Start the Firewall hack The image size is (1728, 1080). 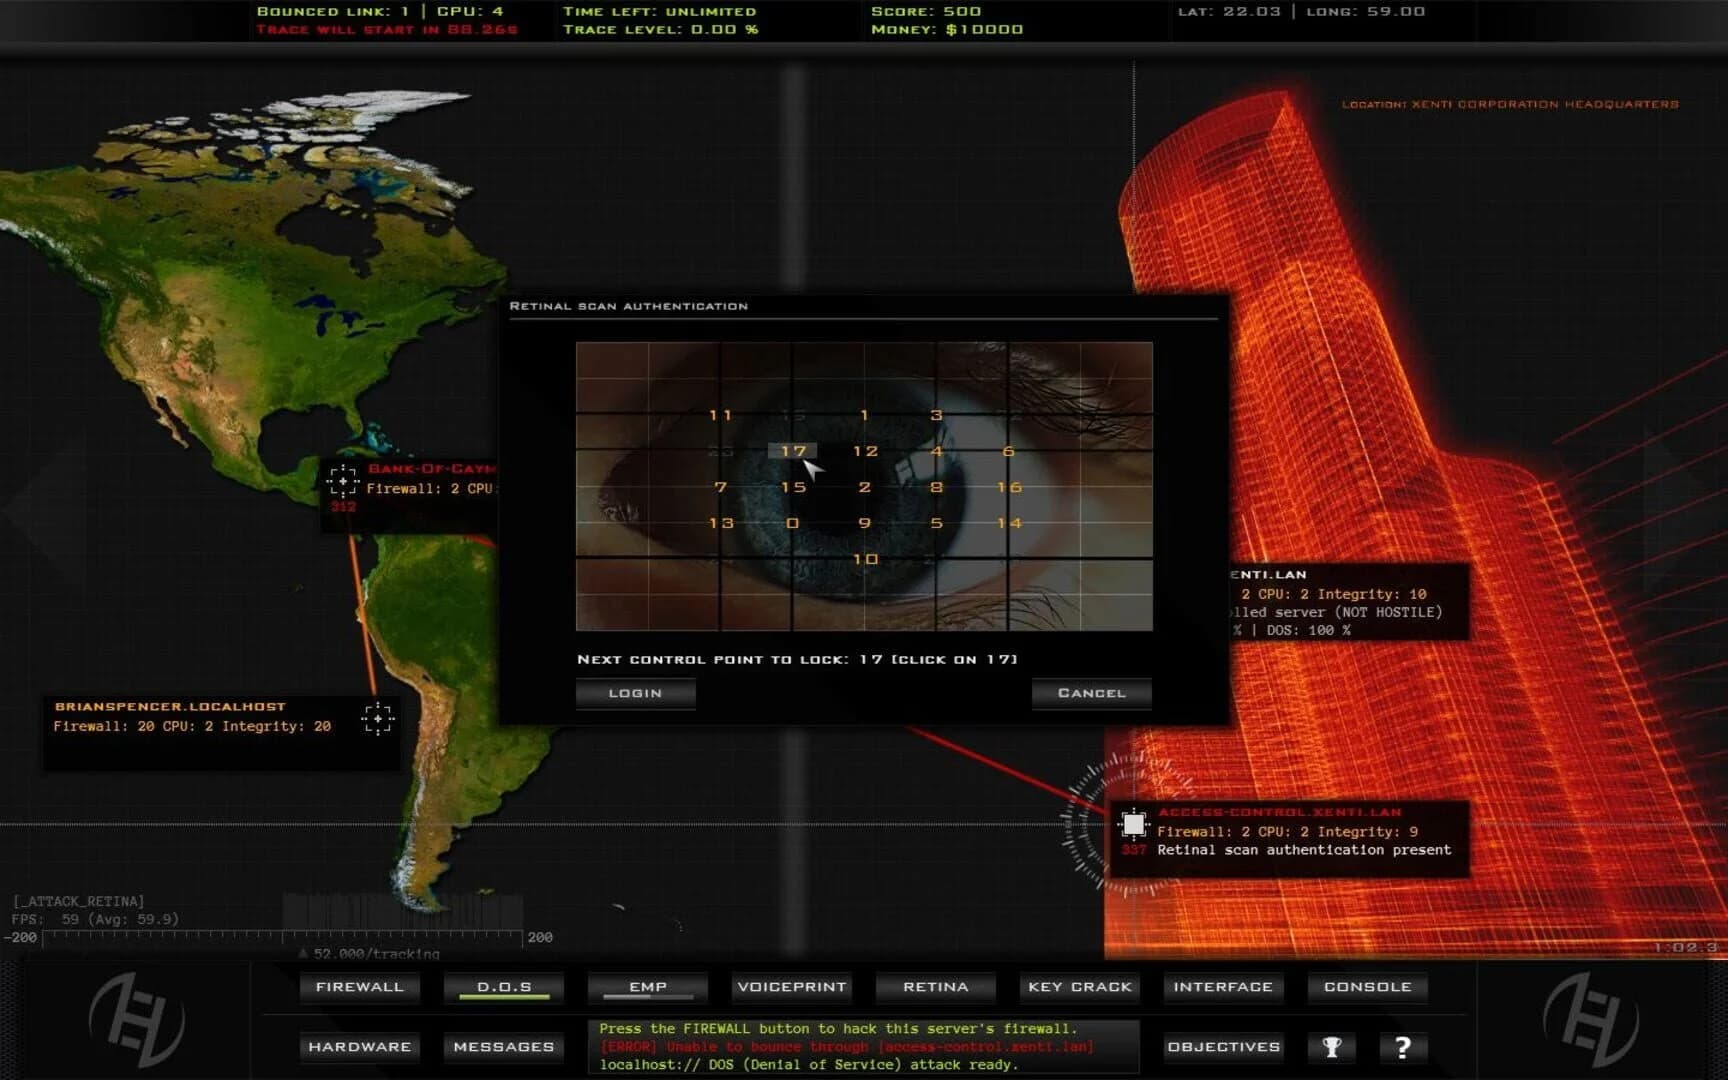359,987
